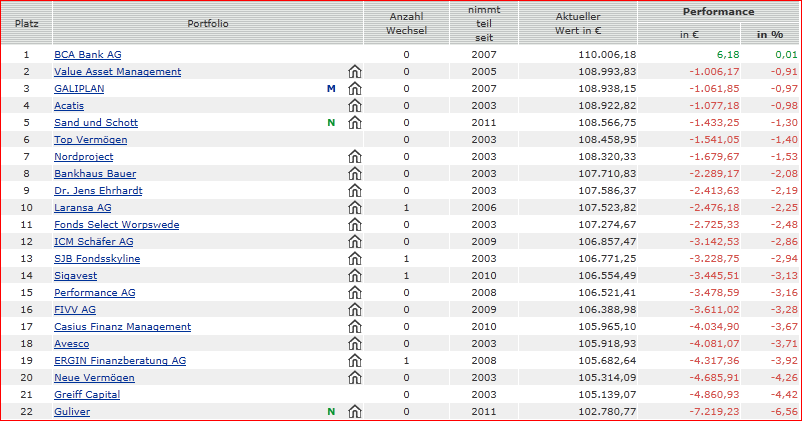Click house icon in FIVV AG row
The height and width of the screenshot is (421, 802).
(x=354, y=310)
